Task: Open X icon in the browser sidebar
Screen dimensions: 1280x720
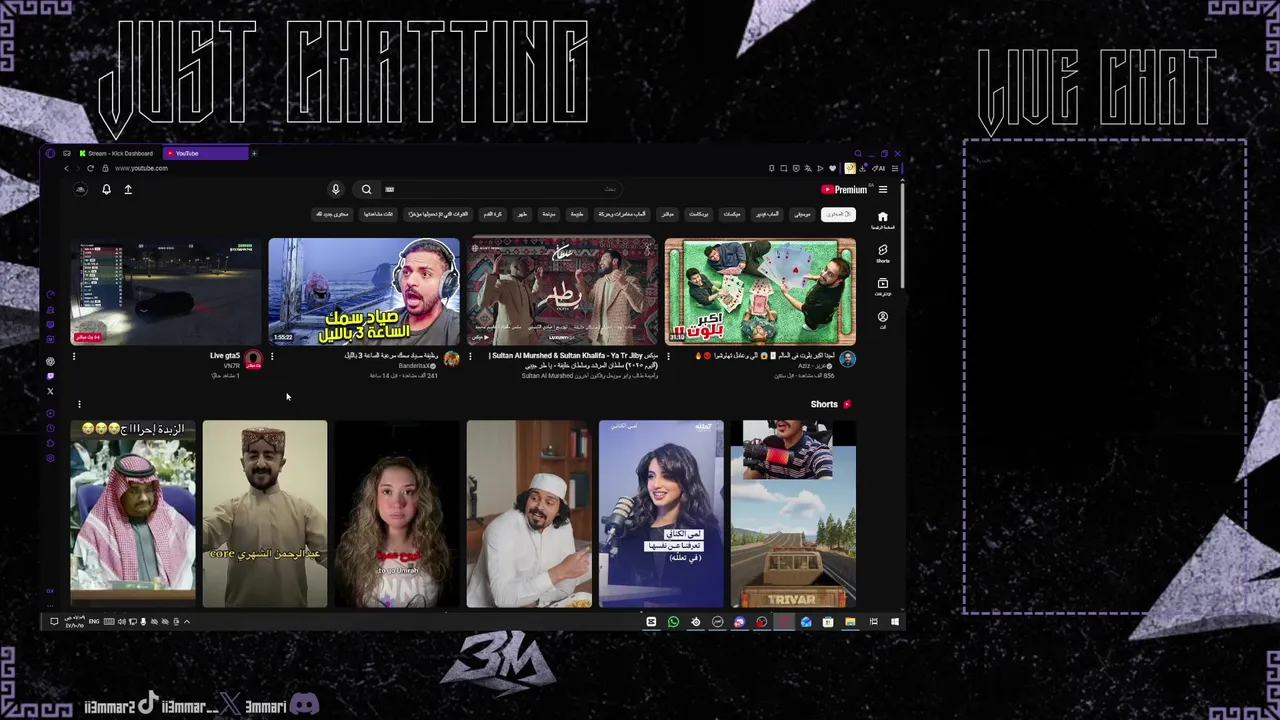Action: pos(50,391)
